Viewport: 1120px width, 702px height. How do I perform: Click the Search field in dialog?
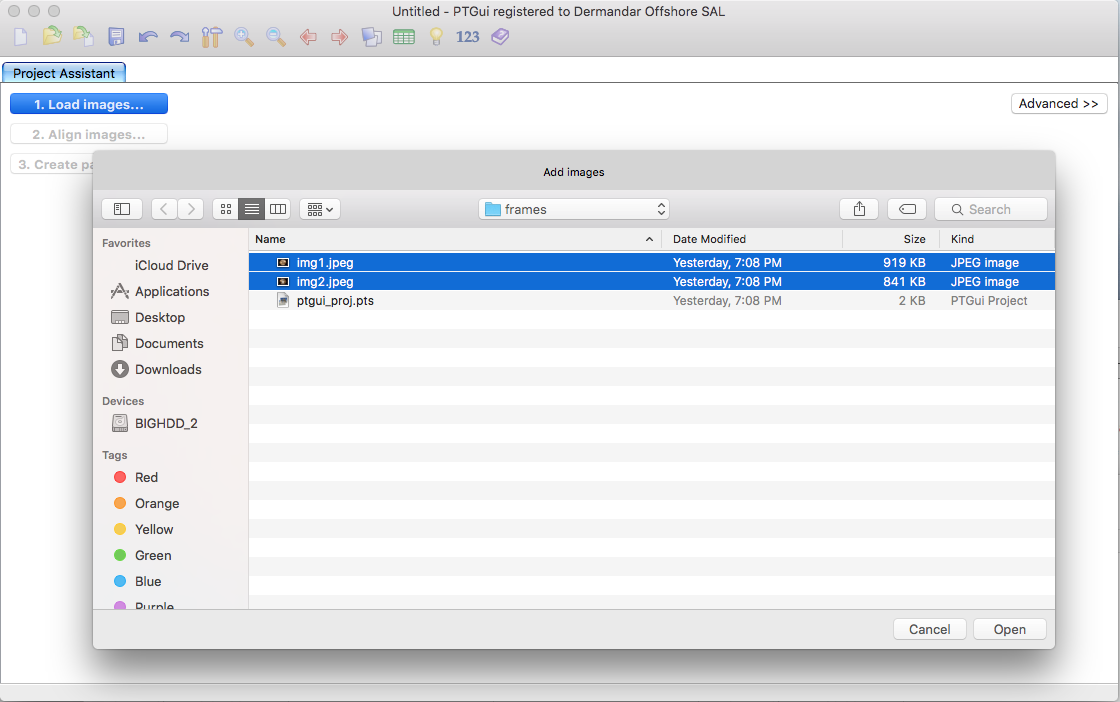coord(990,209)
